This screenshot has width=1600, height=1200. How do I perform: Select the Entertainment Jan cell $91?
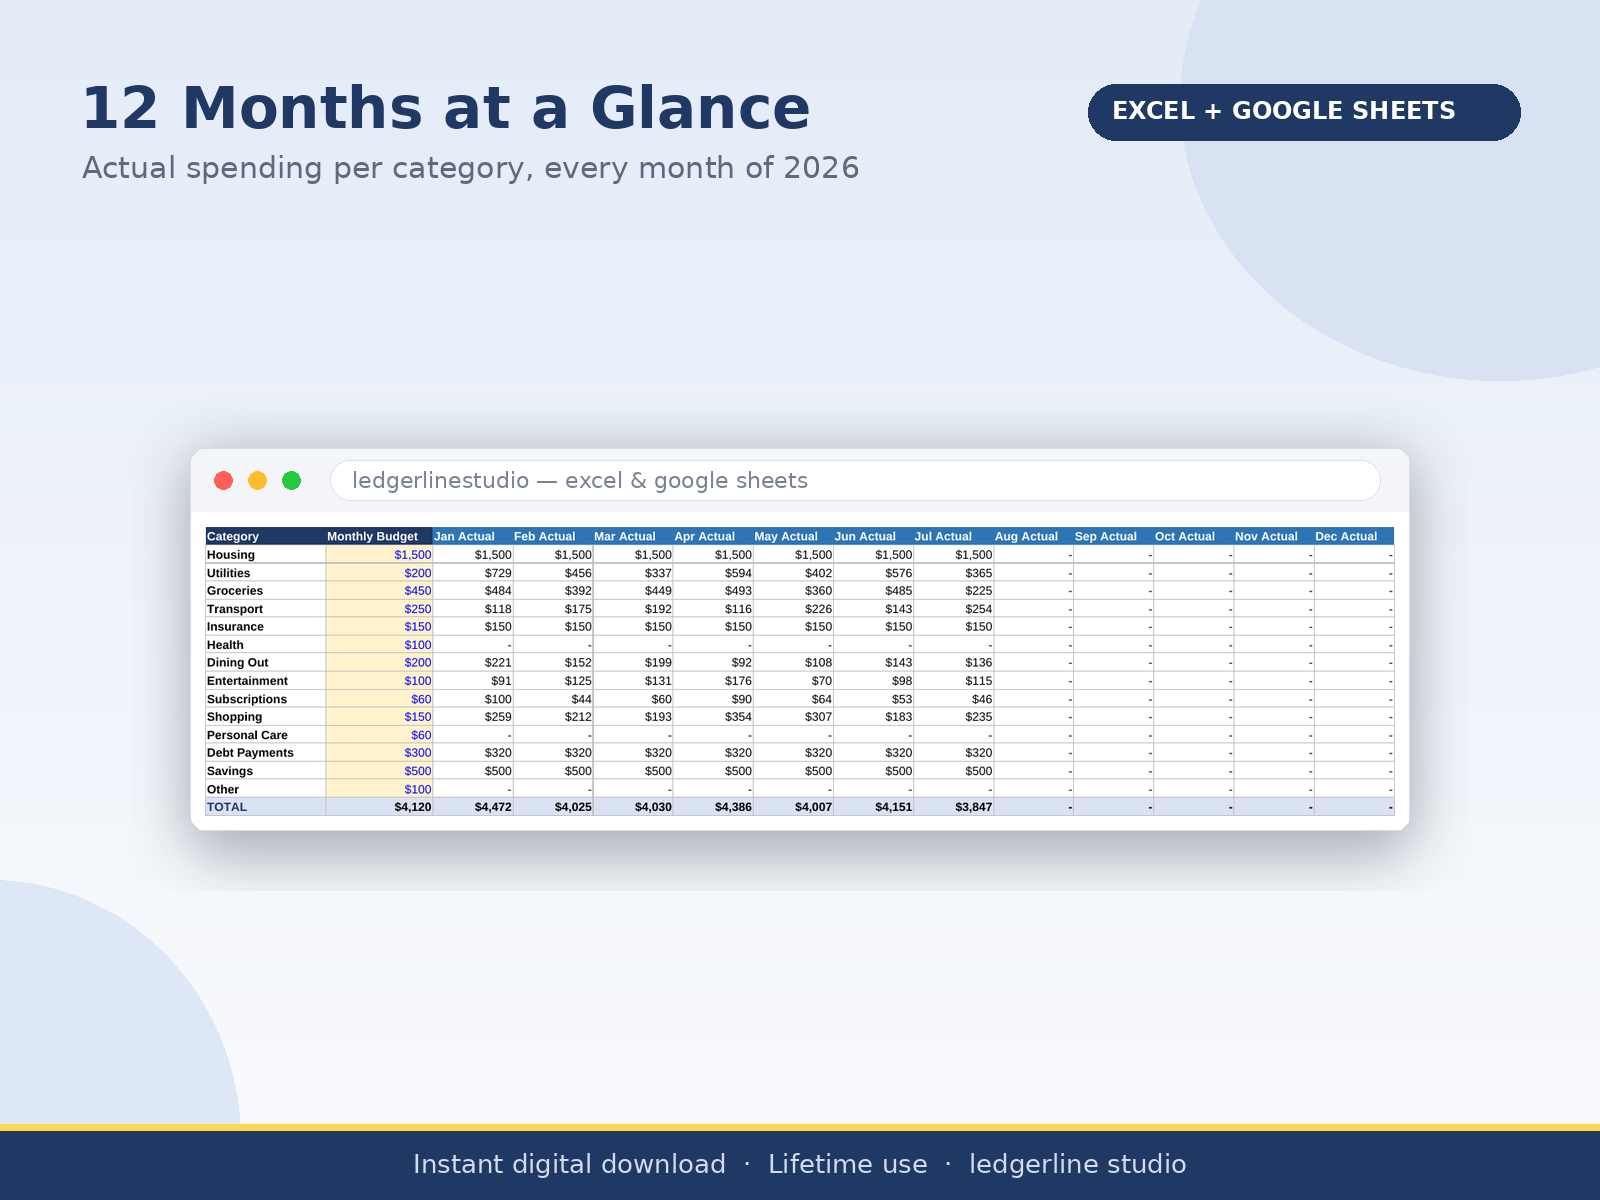click(x=473, y=681)
